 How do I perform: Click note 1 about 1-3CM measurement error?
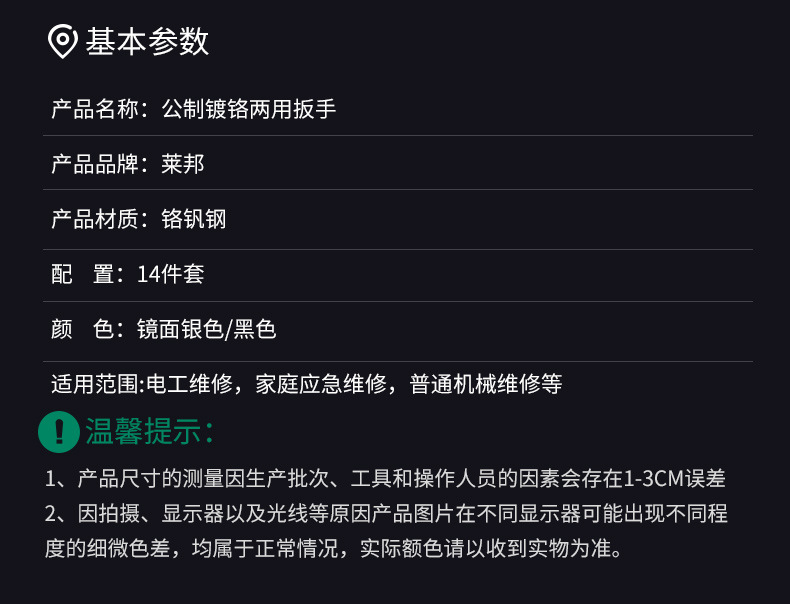385,479
